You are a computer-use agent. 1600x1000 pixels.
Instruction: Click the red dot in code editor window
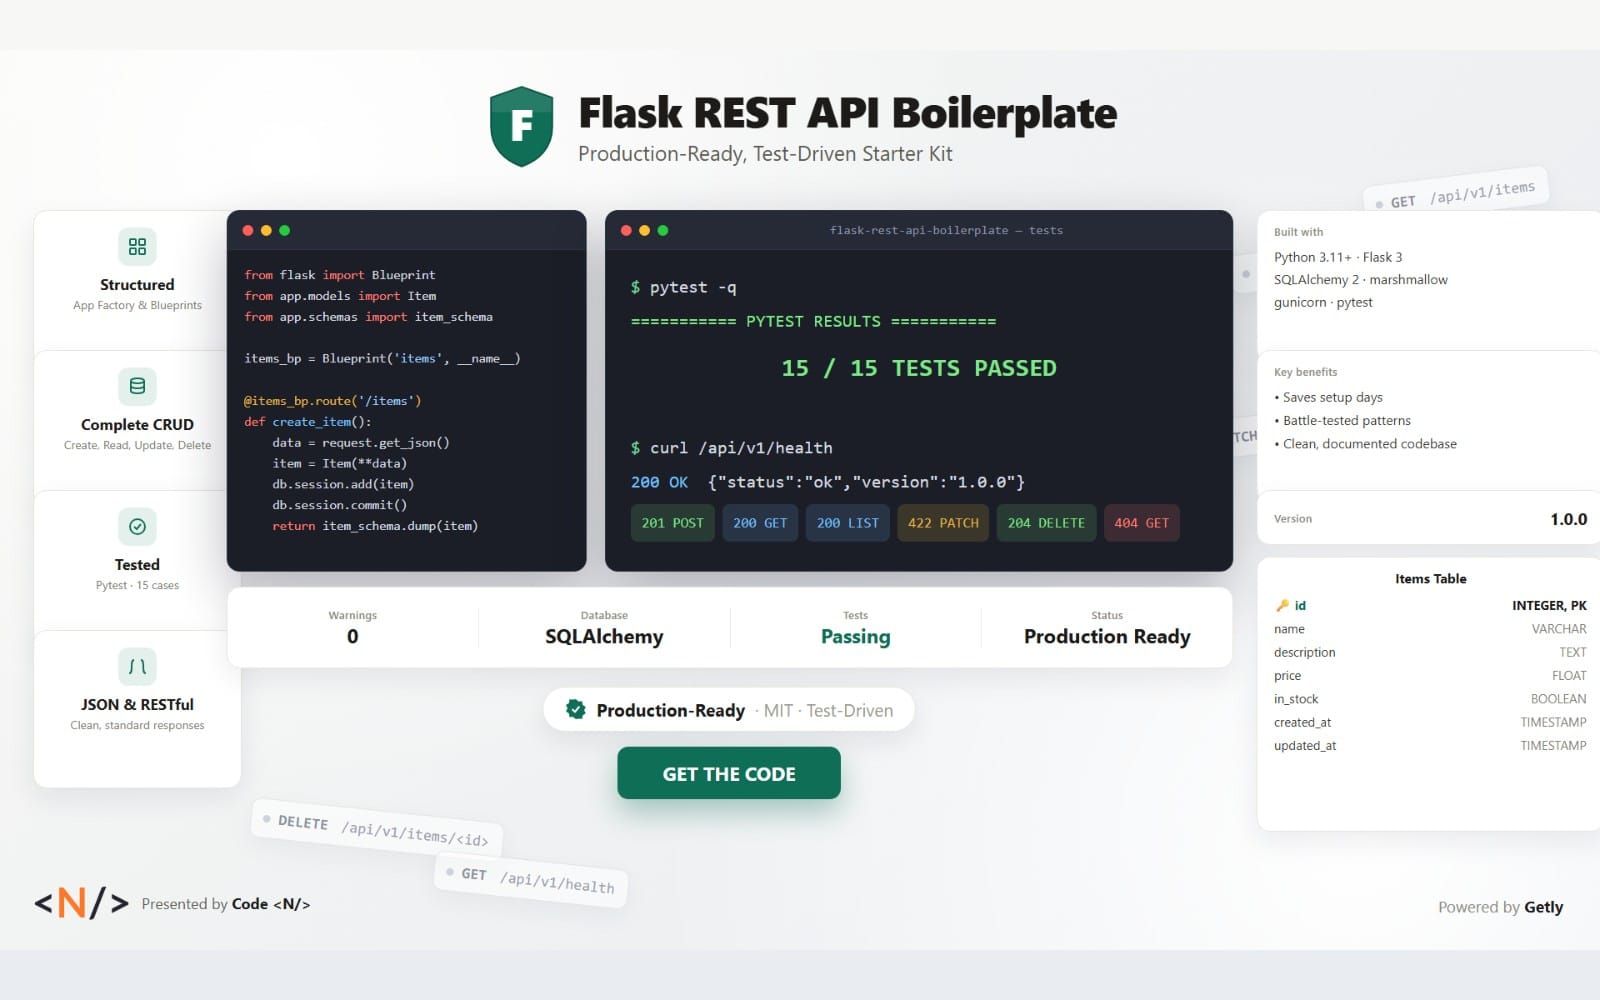248,231
